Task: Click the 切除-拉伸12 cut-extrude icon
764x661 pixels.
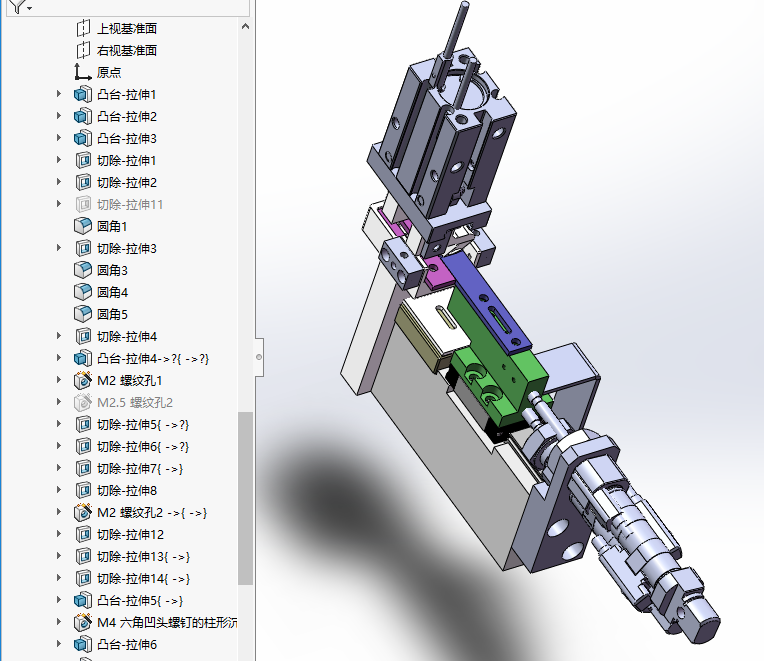Action: click(83, 534)
